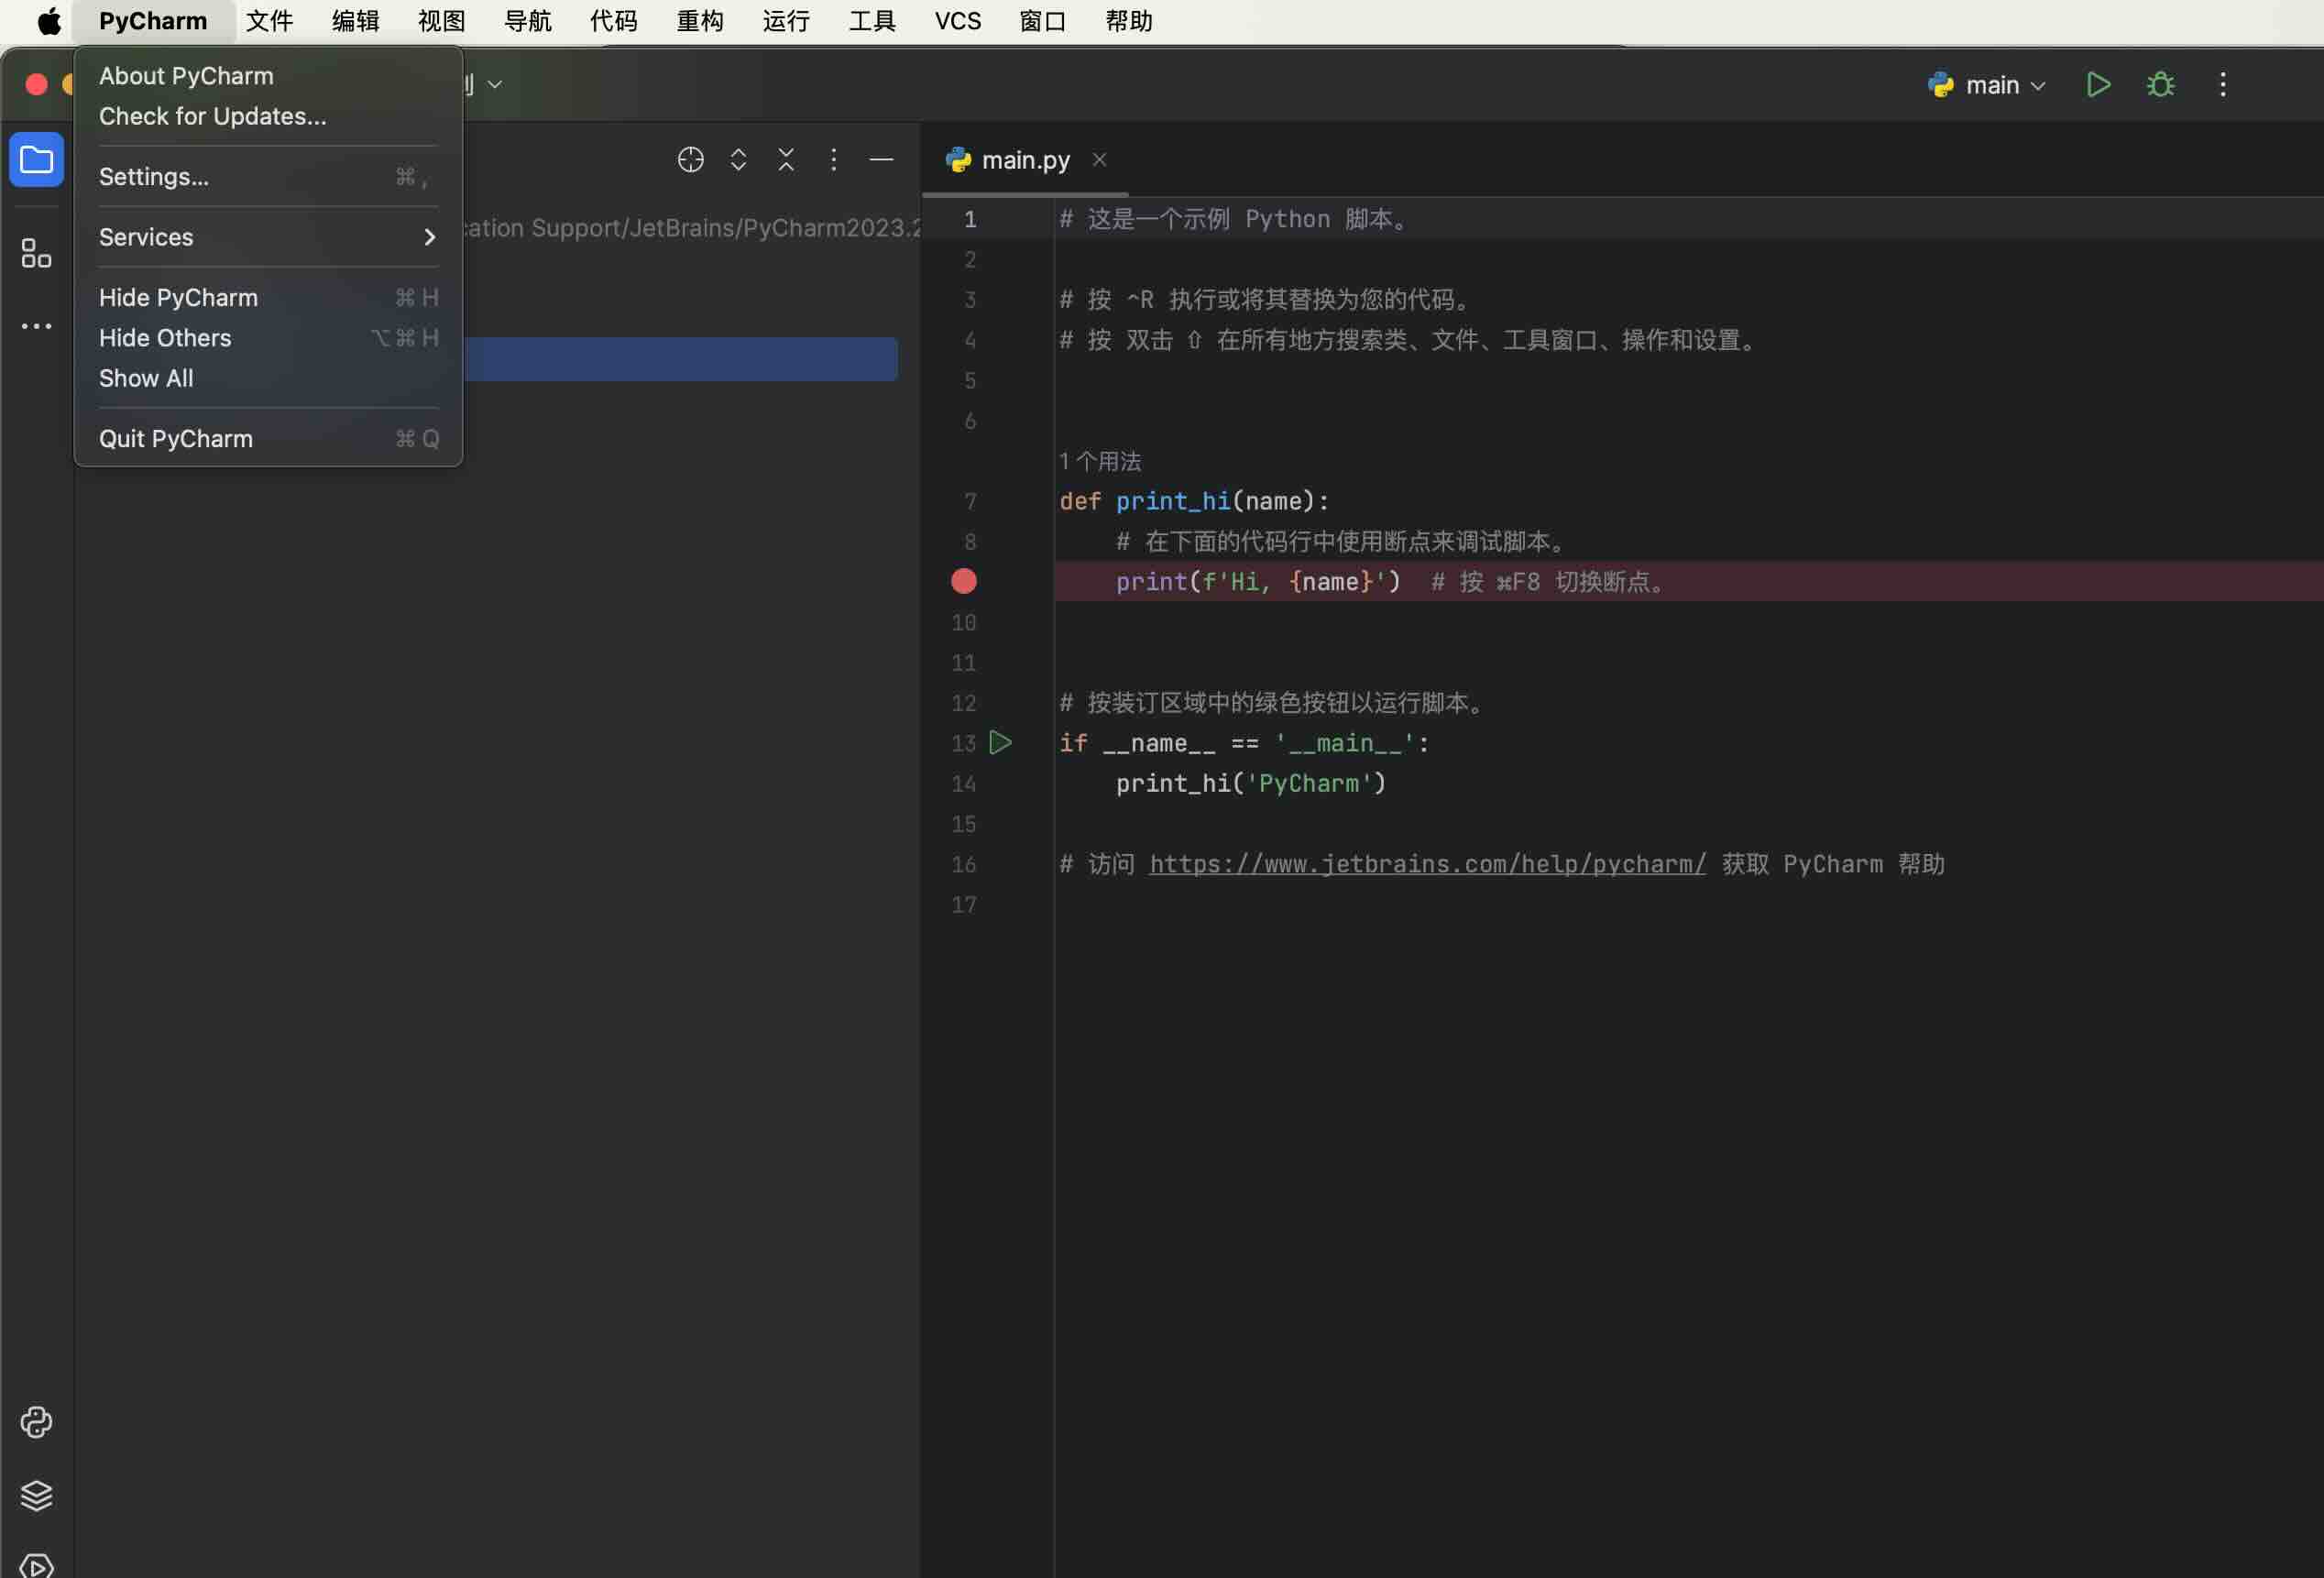
Task: Expand the Services submenu arrow
Action: click(429, 237)
